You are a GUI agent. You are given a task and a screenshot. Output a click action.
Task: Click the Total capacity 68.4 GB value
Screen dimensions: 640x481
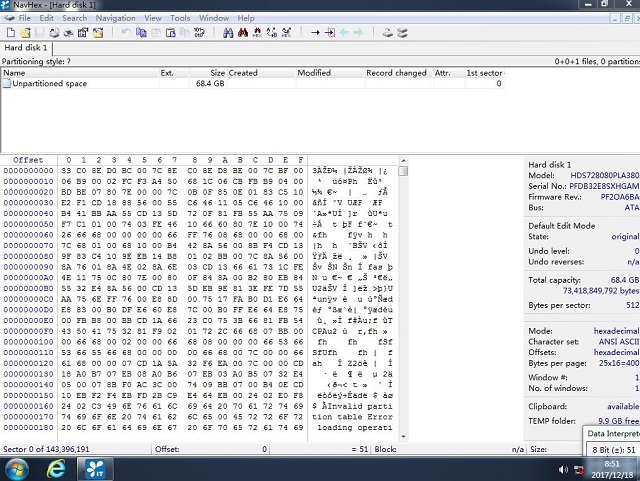[624, 280]
